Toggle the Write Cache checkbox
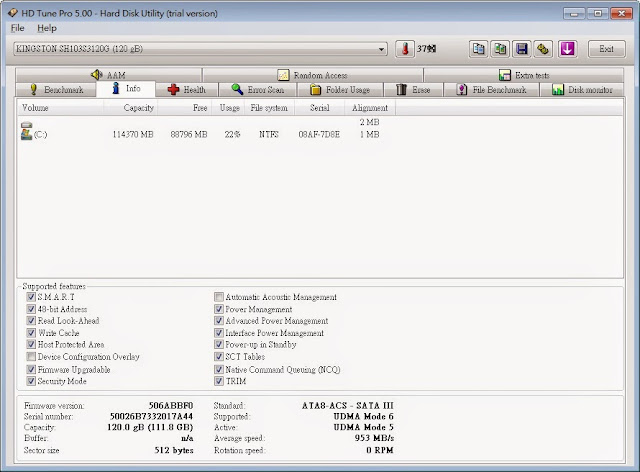 click(31, 333)
